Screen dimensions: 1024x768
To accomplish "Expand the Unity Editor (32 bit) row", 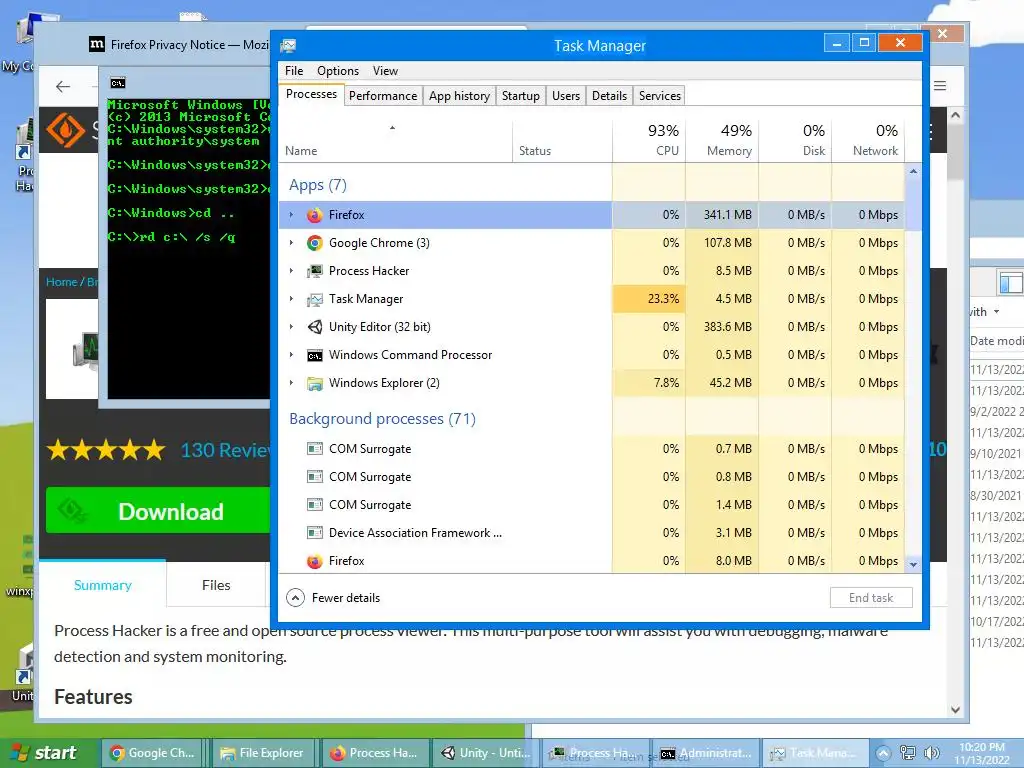I will coord(291,327).
